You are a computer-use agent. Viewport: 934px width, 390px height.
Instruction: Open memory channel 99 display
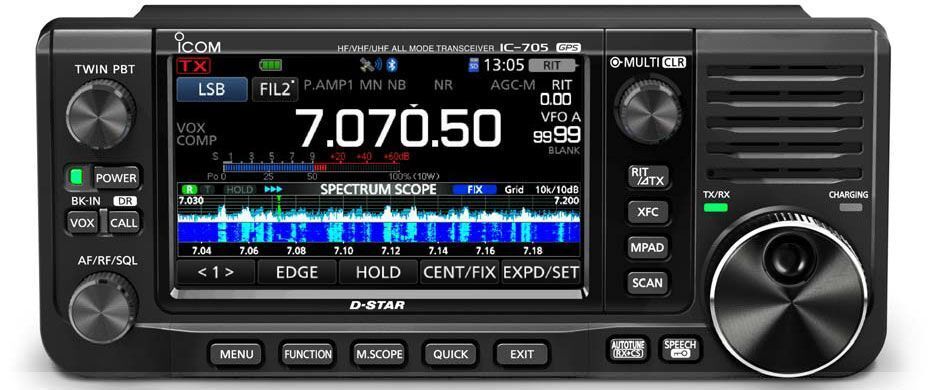[556, 135]
